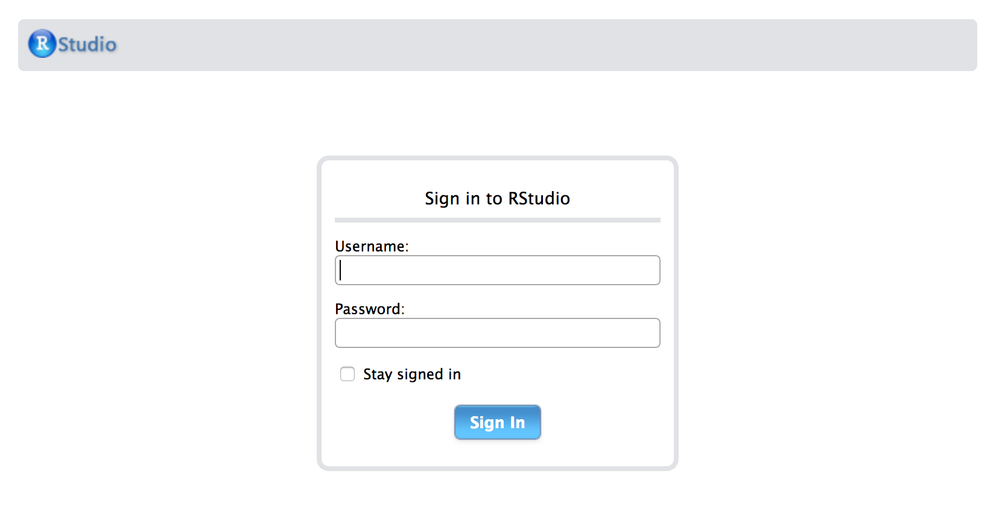Place cursor at the Username field's text caret
Image resolution: width=999 pixels, height=515 pixels.
341,270
